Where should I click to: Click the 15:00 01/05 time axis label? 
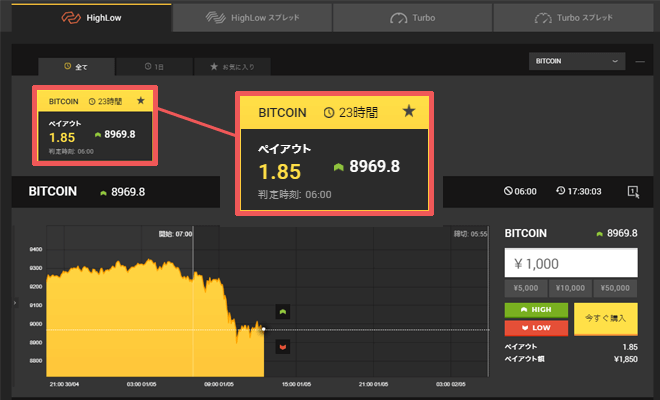pos(296,384)
